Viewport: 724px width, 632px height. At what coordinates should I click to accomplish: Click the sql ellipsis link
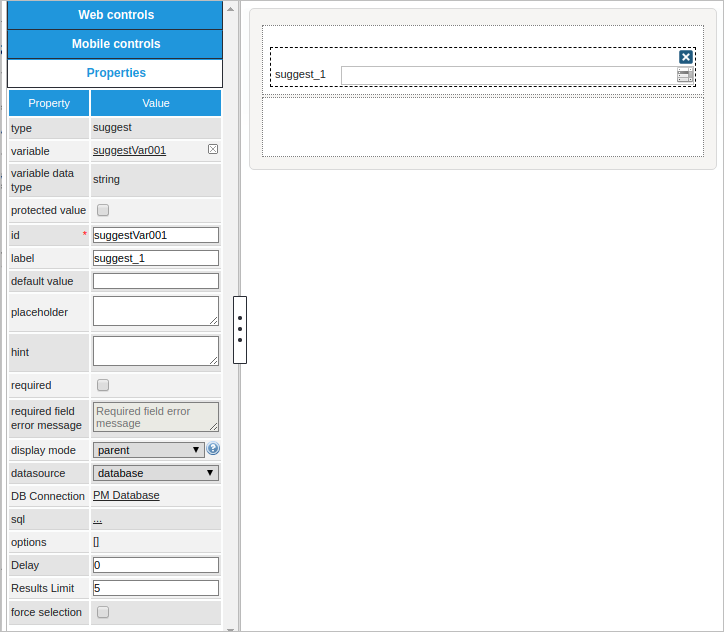(98, 519)
